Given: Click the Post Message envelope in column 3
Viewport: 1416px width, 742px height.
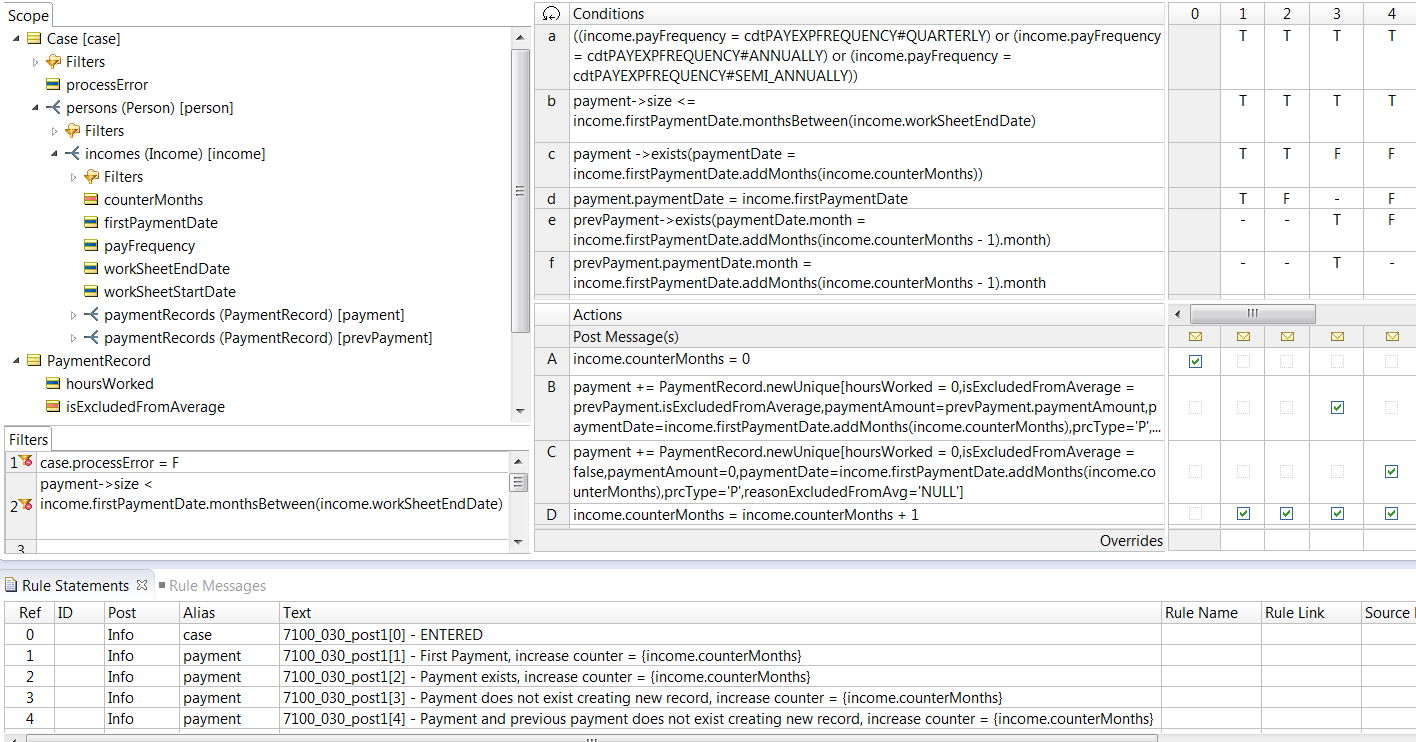Looking at the screenshot, I should [1338, 337].
